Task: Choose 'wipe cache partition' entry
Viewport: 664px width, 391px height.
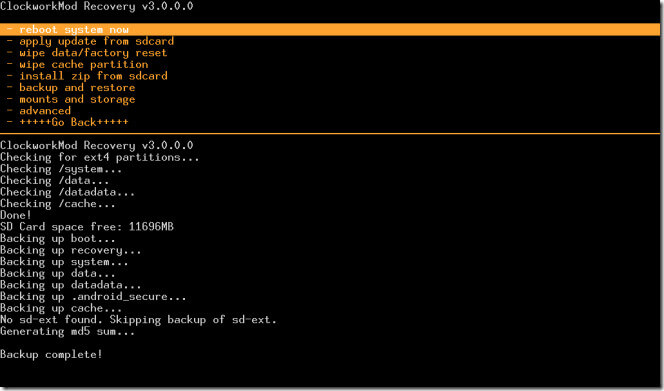Action: point(83,64)
